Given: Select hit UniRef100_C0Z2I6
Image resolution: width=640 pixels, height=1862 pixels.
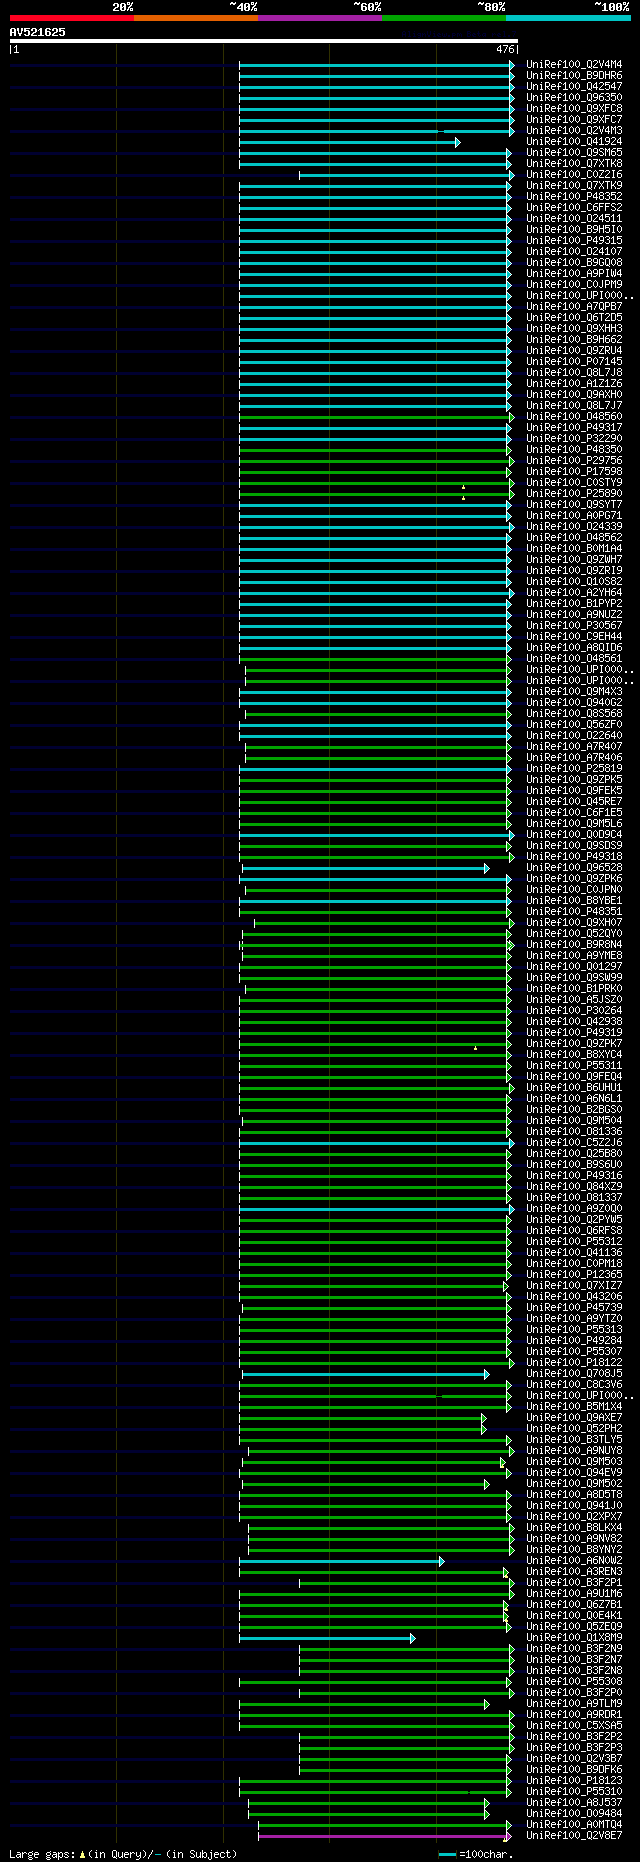Looking at the screenshot, I should pyautogui.click(x=574, y=175).
